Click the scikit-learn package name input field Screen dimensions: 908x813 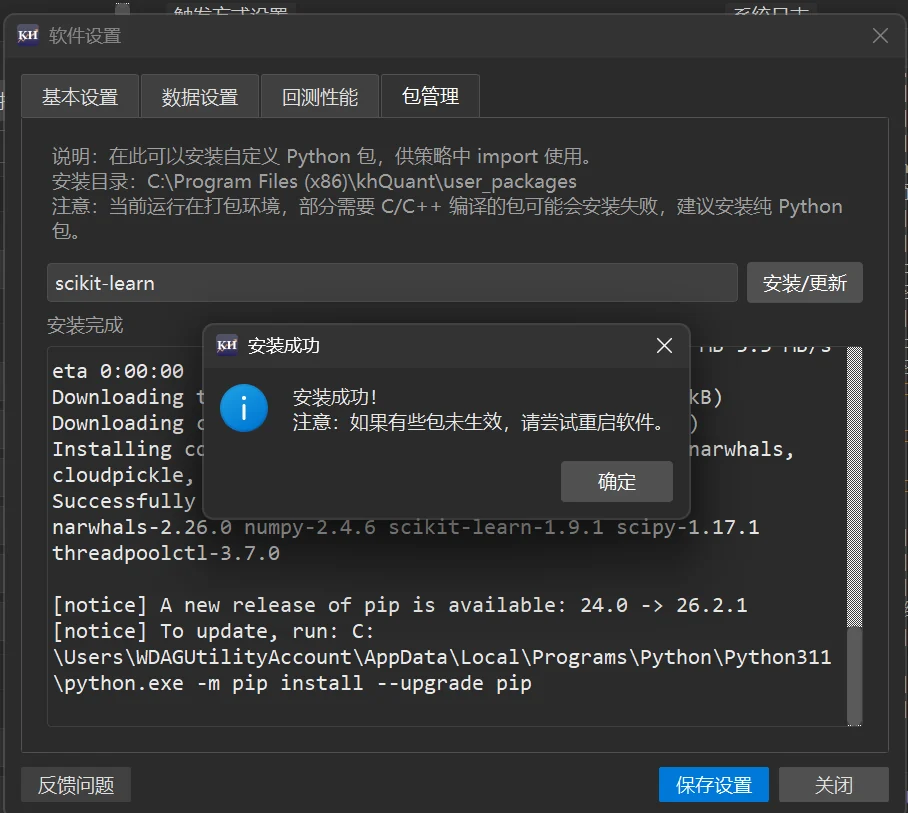click(x=392, y=283)
